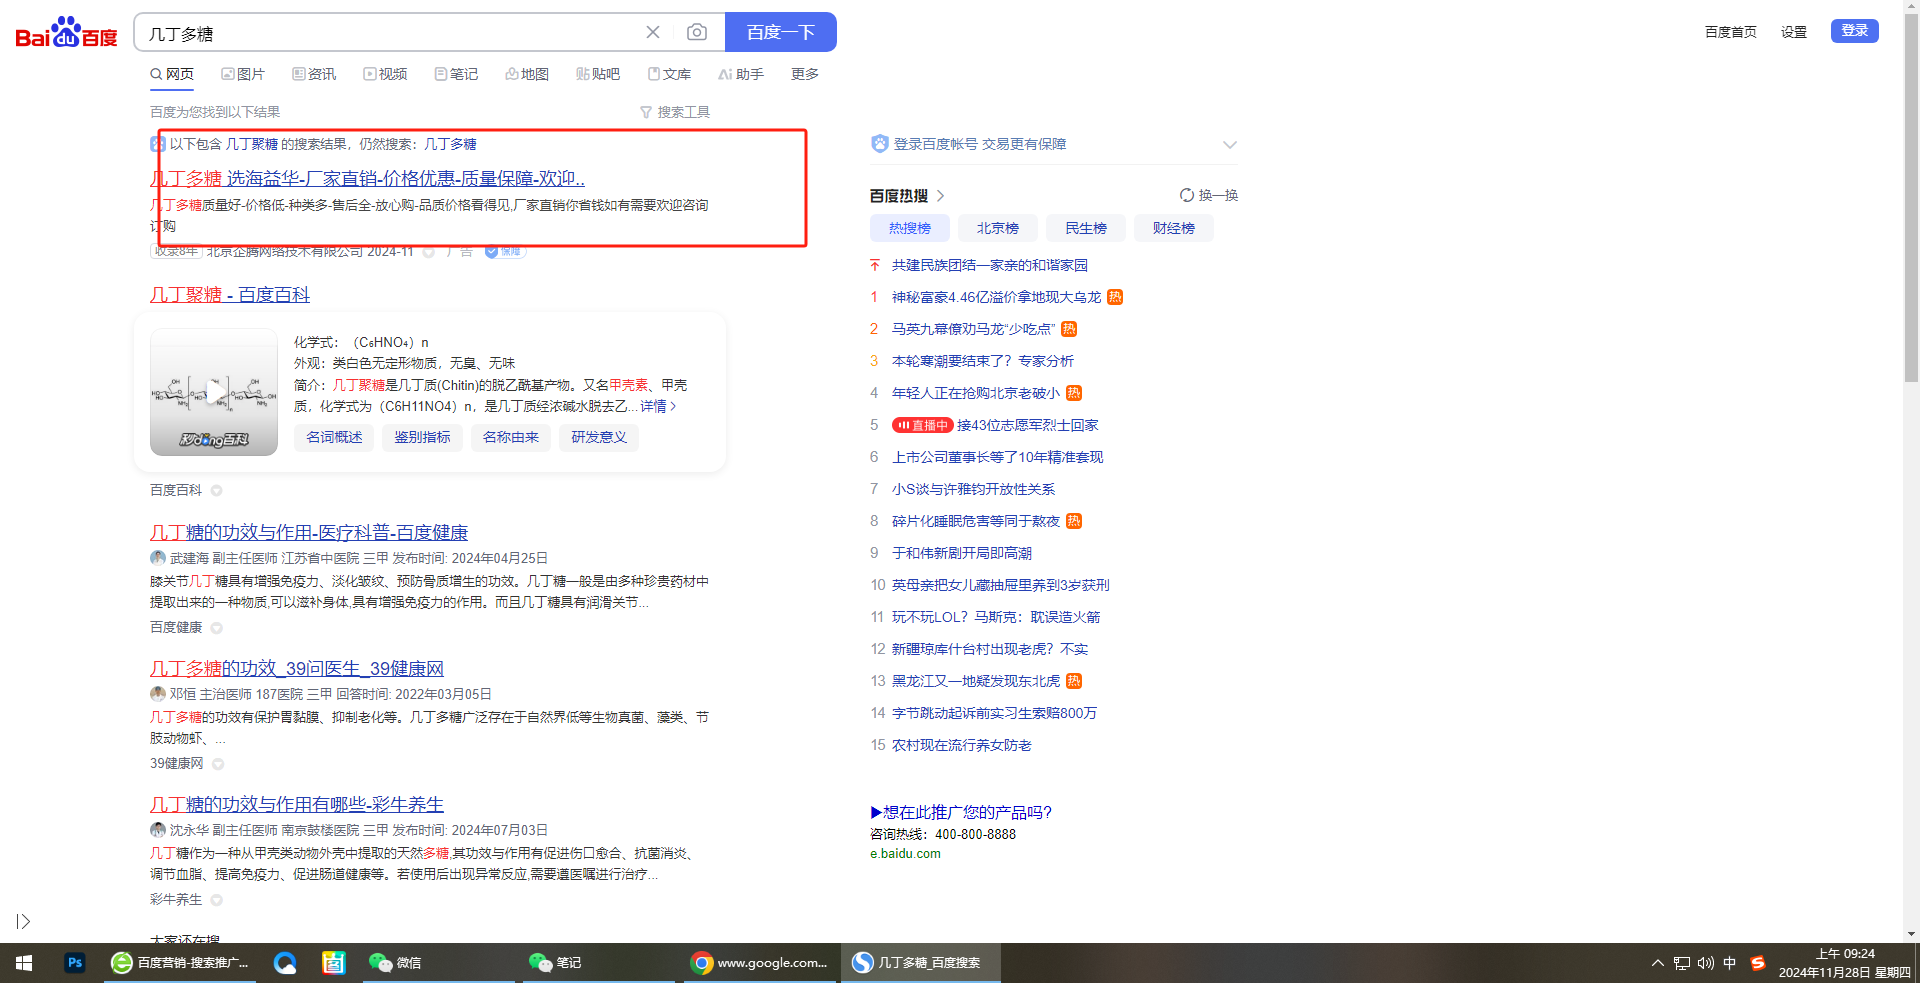
Task: Click the Baidu logo
Action: tap(66, 33)
